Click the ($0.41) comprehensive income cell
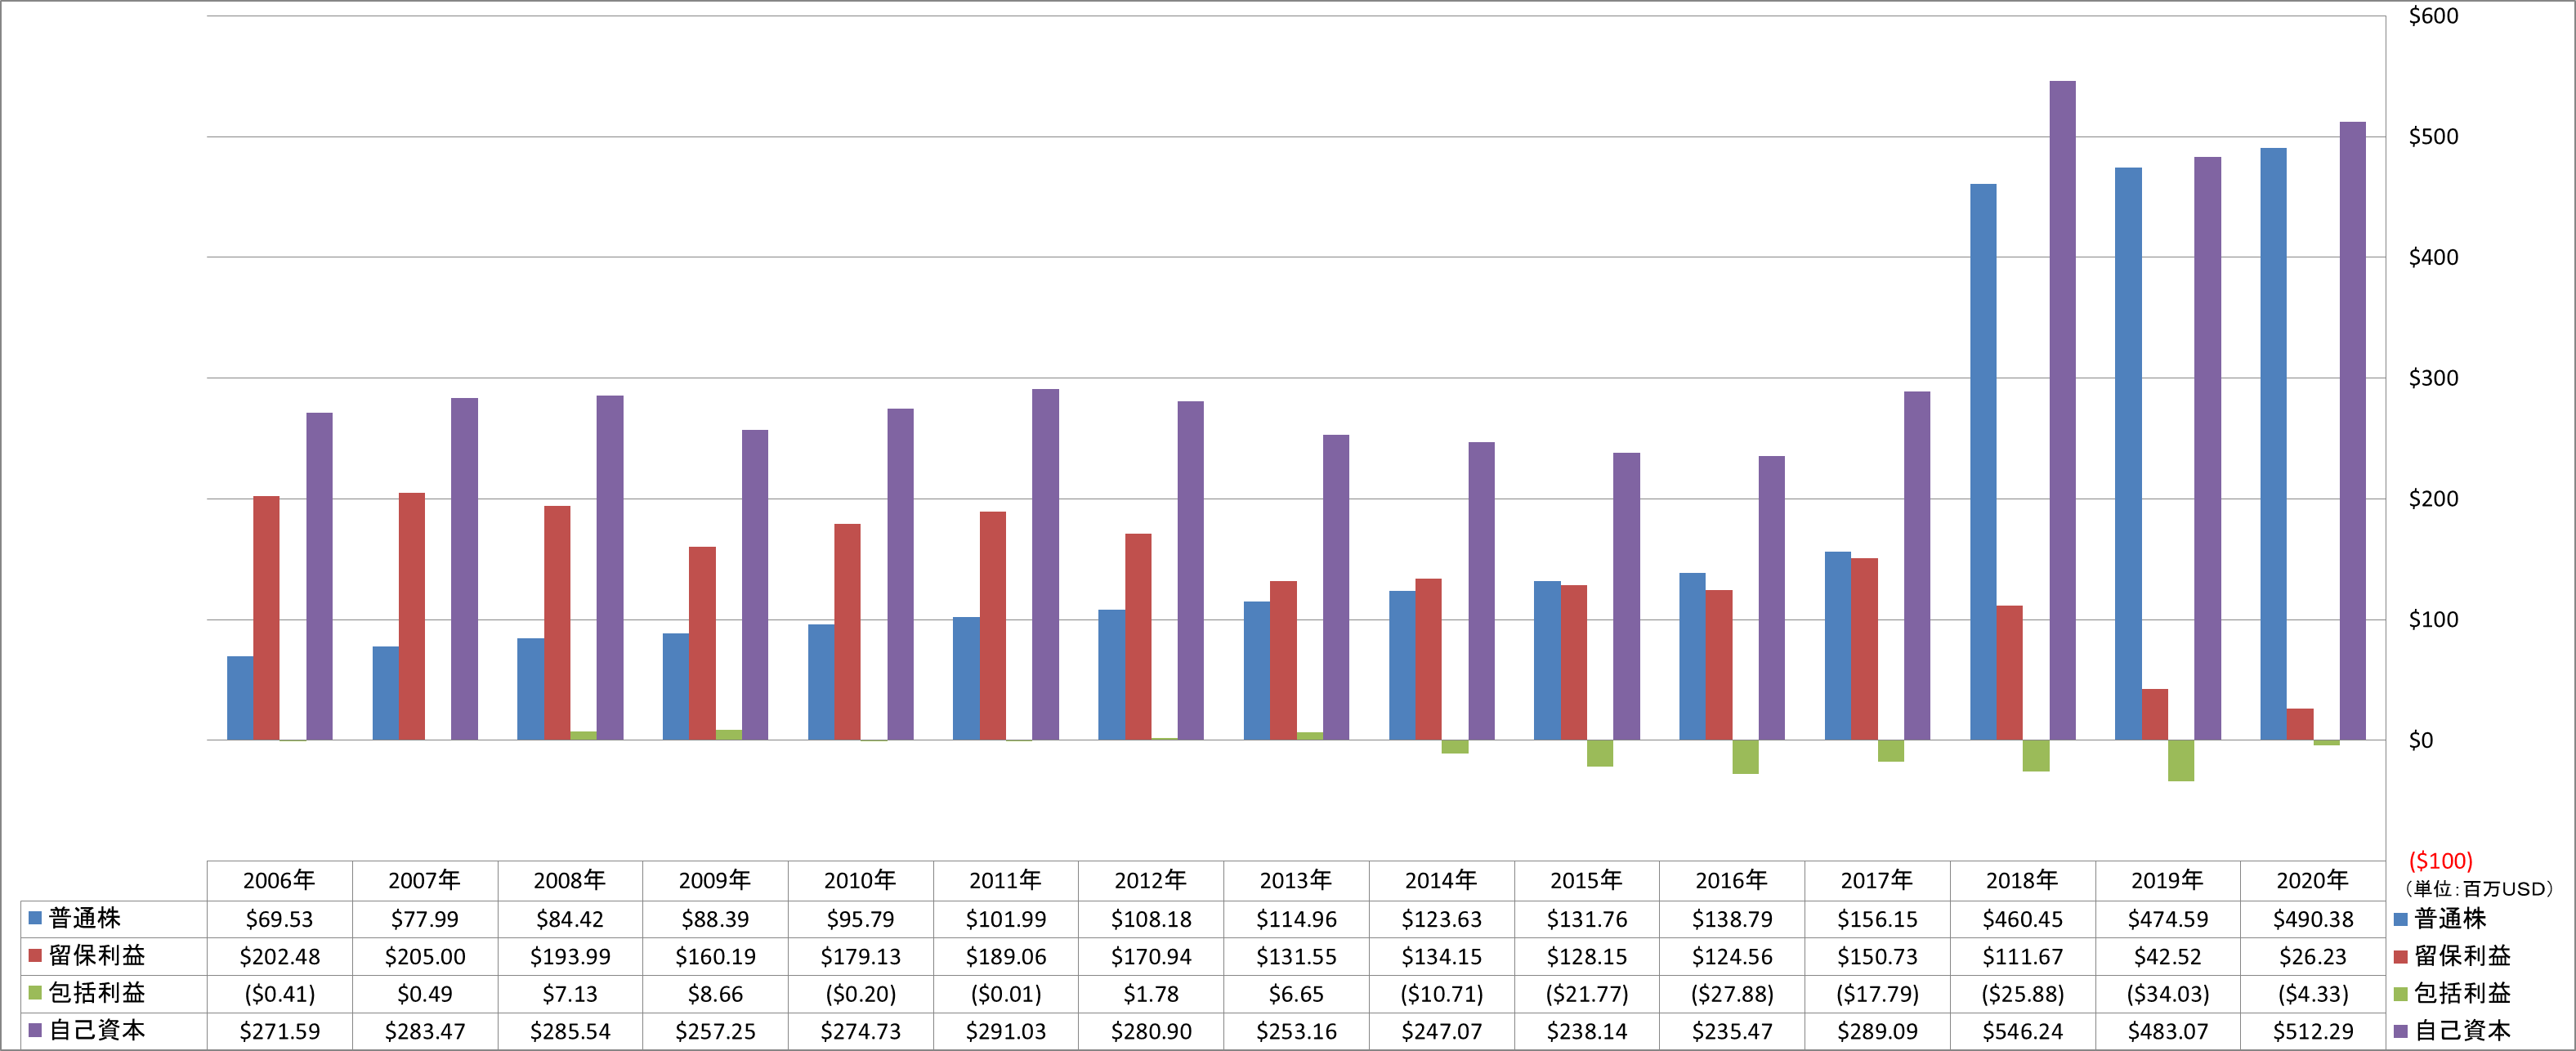Screen dimensions: 2576x1051 click(279, 994)
